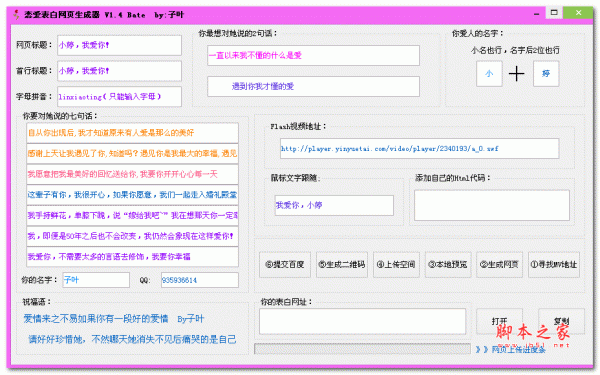Click the second sentence field 遇到你我才懂的爱
Image resolution: width=600 pixels, height=375 pixels.
point(313,86)
